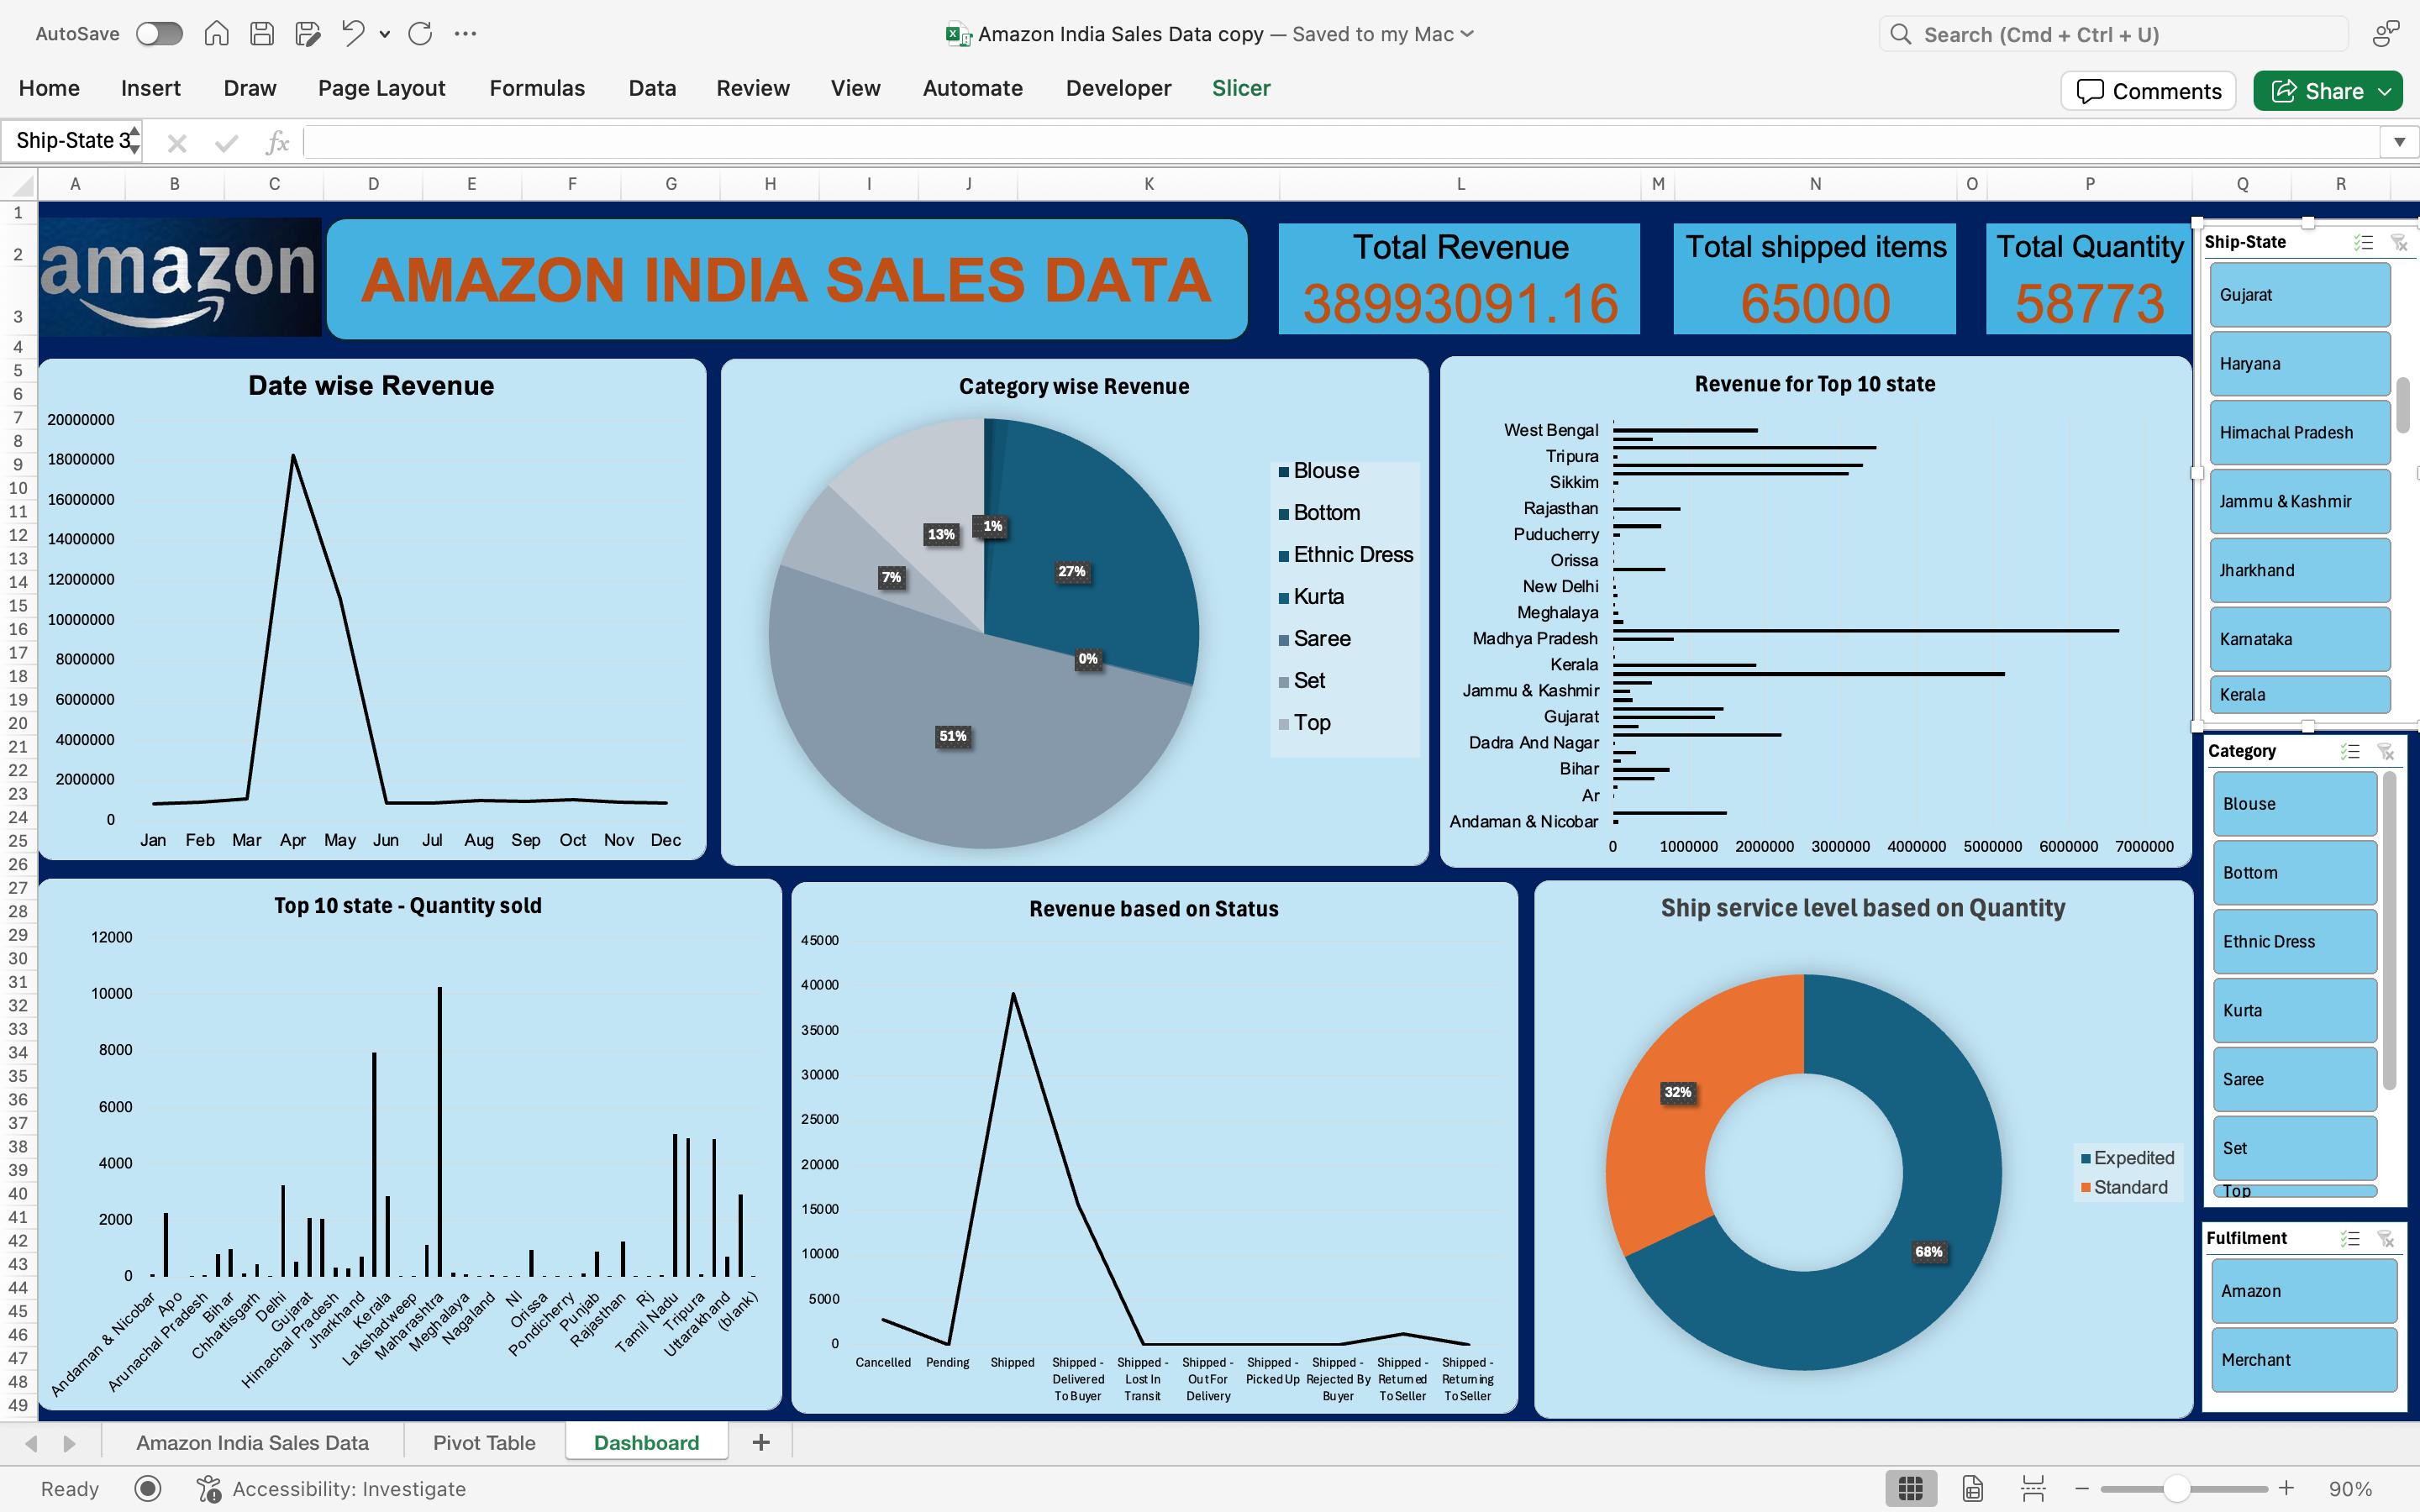Expand the formula bar arrow

[2399, 142]
